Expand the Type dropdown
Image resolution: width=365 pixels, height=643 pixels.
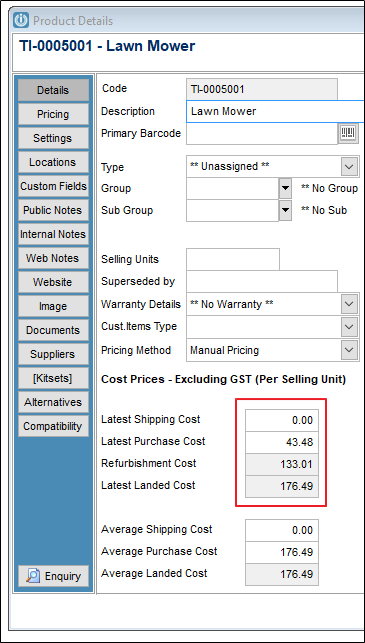click(x=349, y=166)
